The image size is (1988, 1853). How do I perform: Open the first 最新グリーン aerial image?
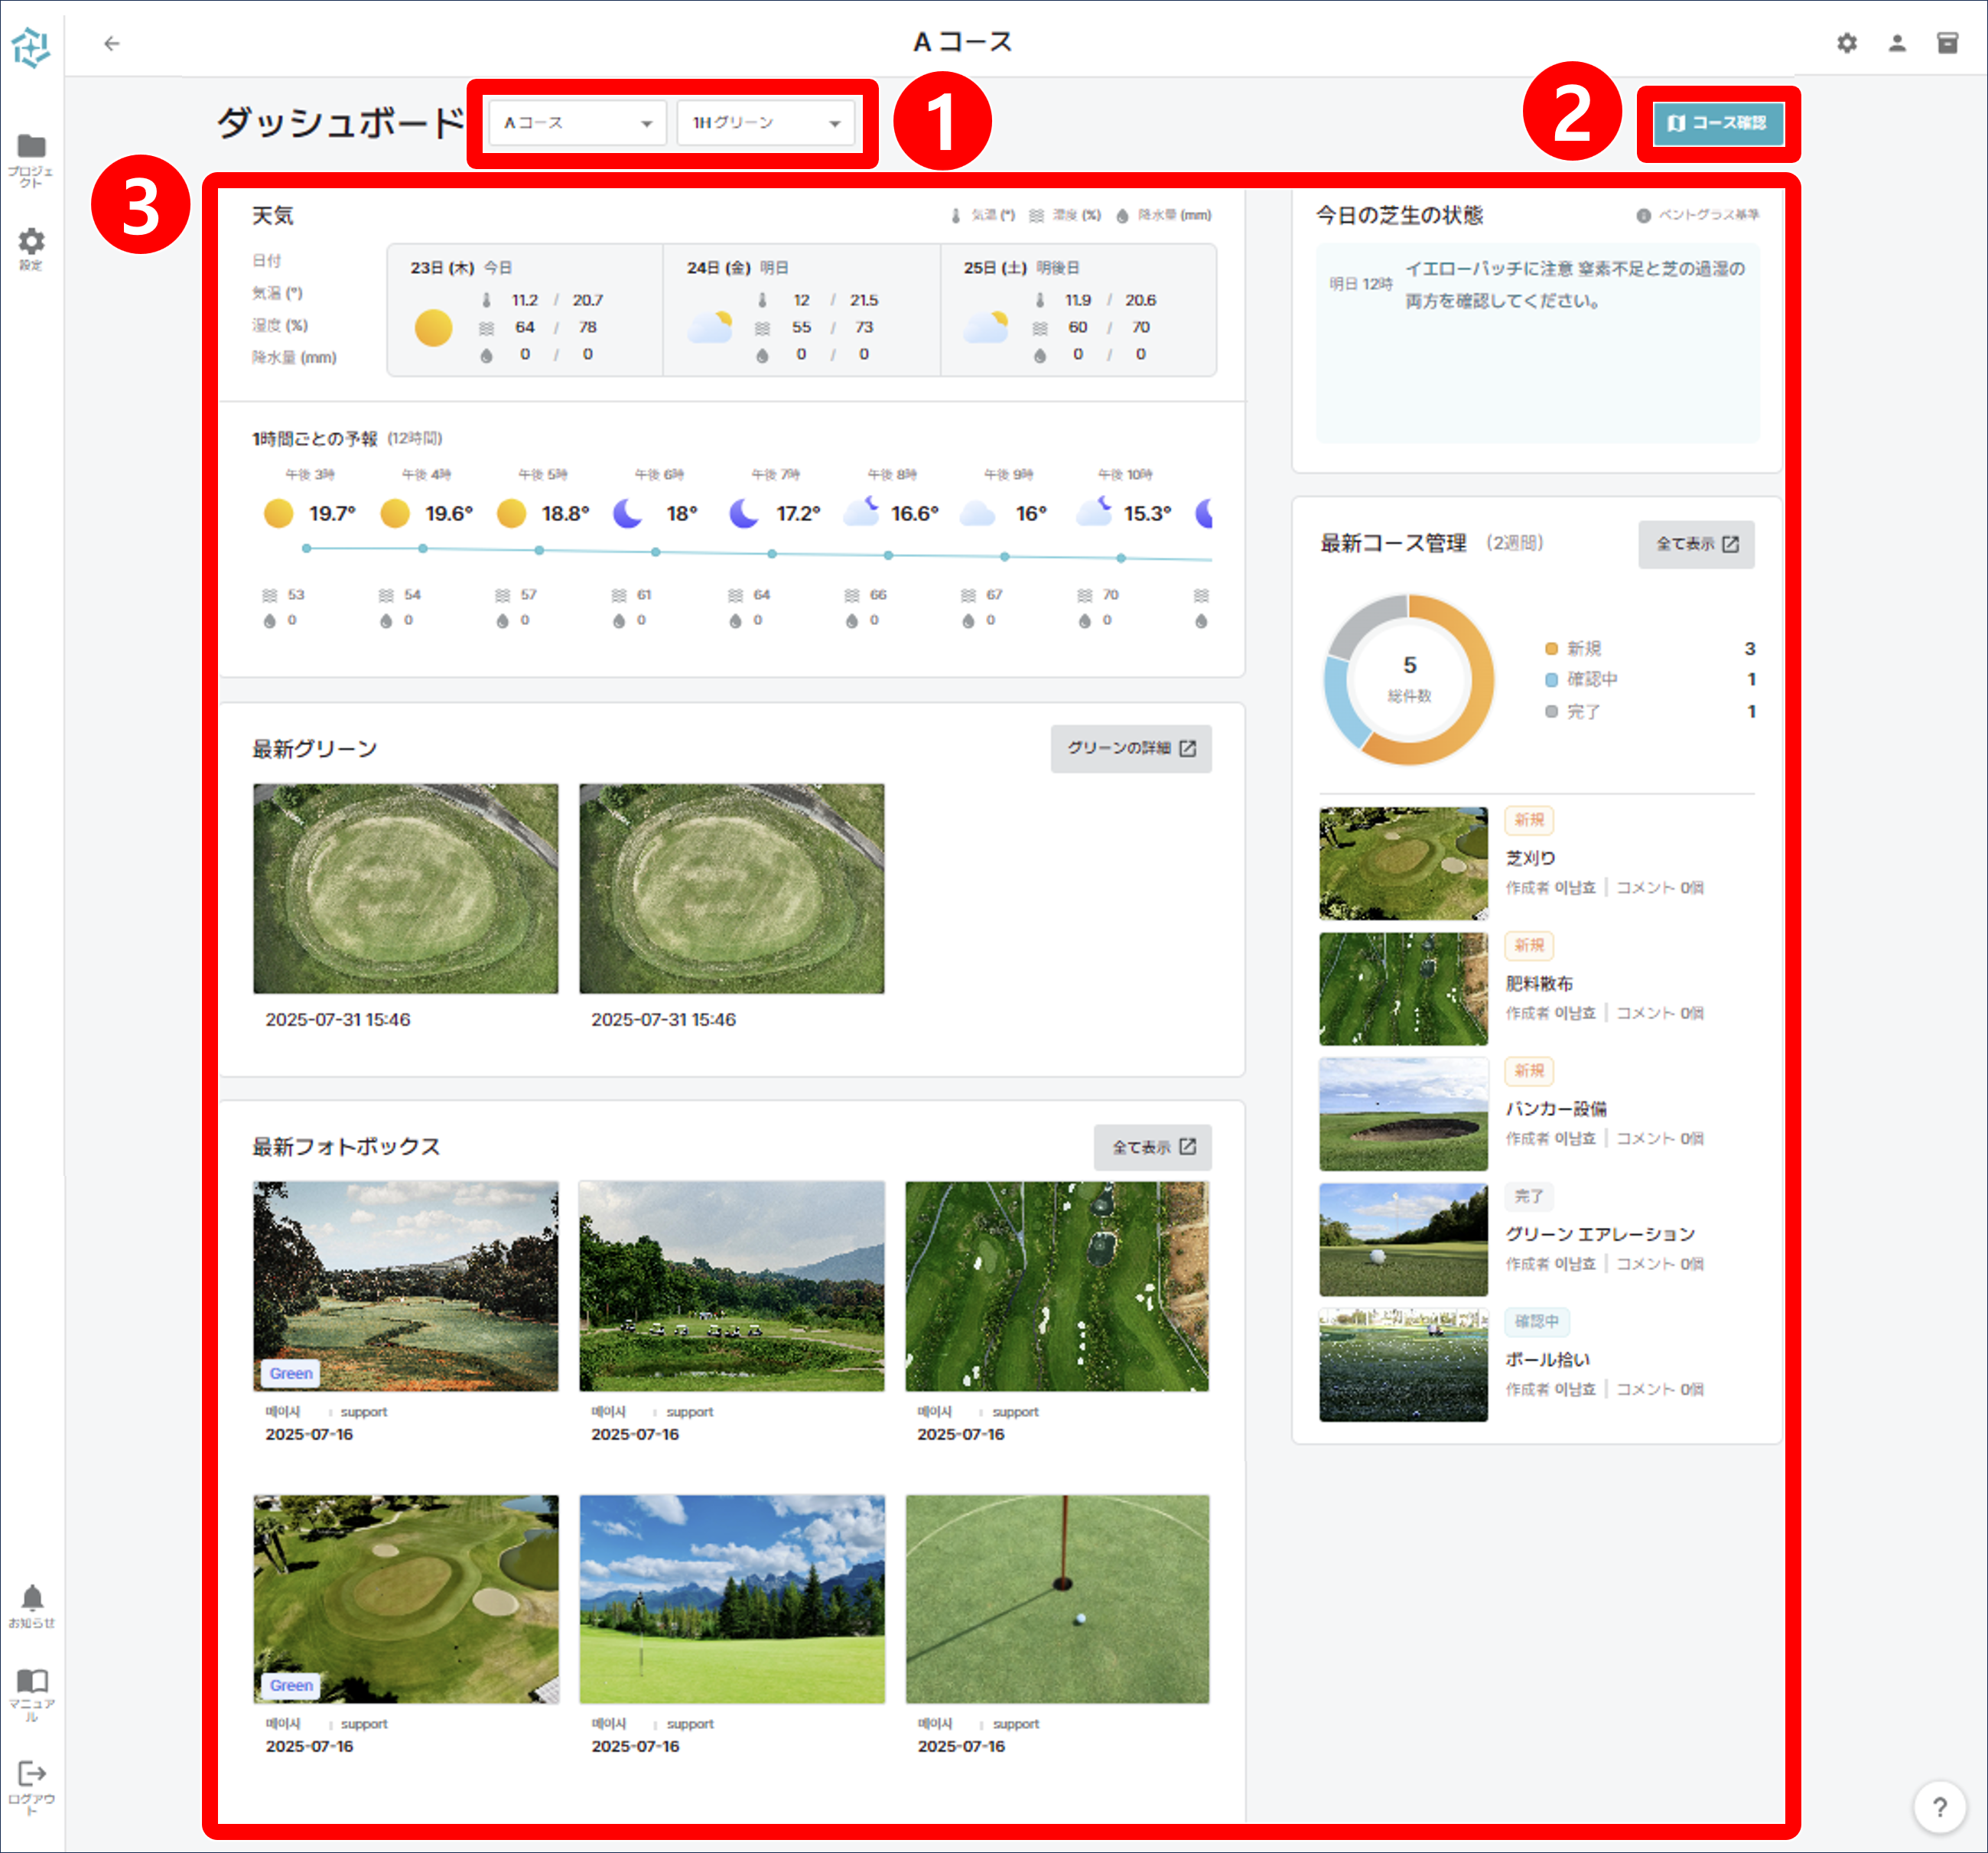(x=405, y=888)
